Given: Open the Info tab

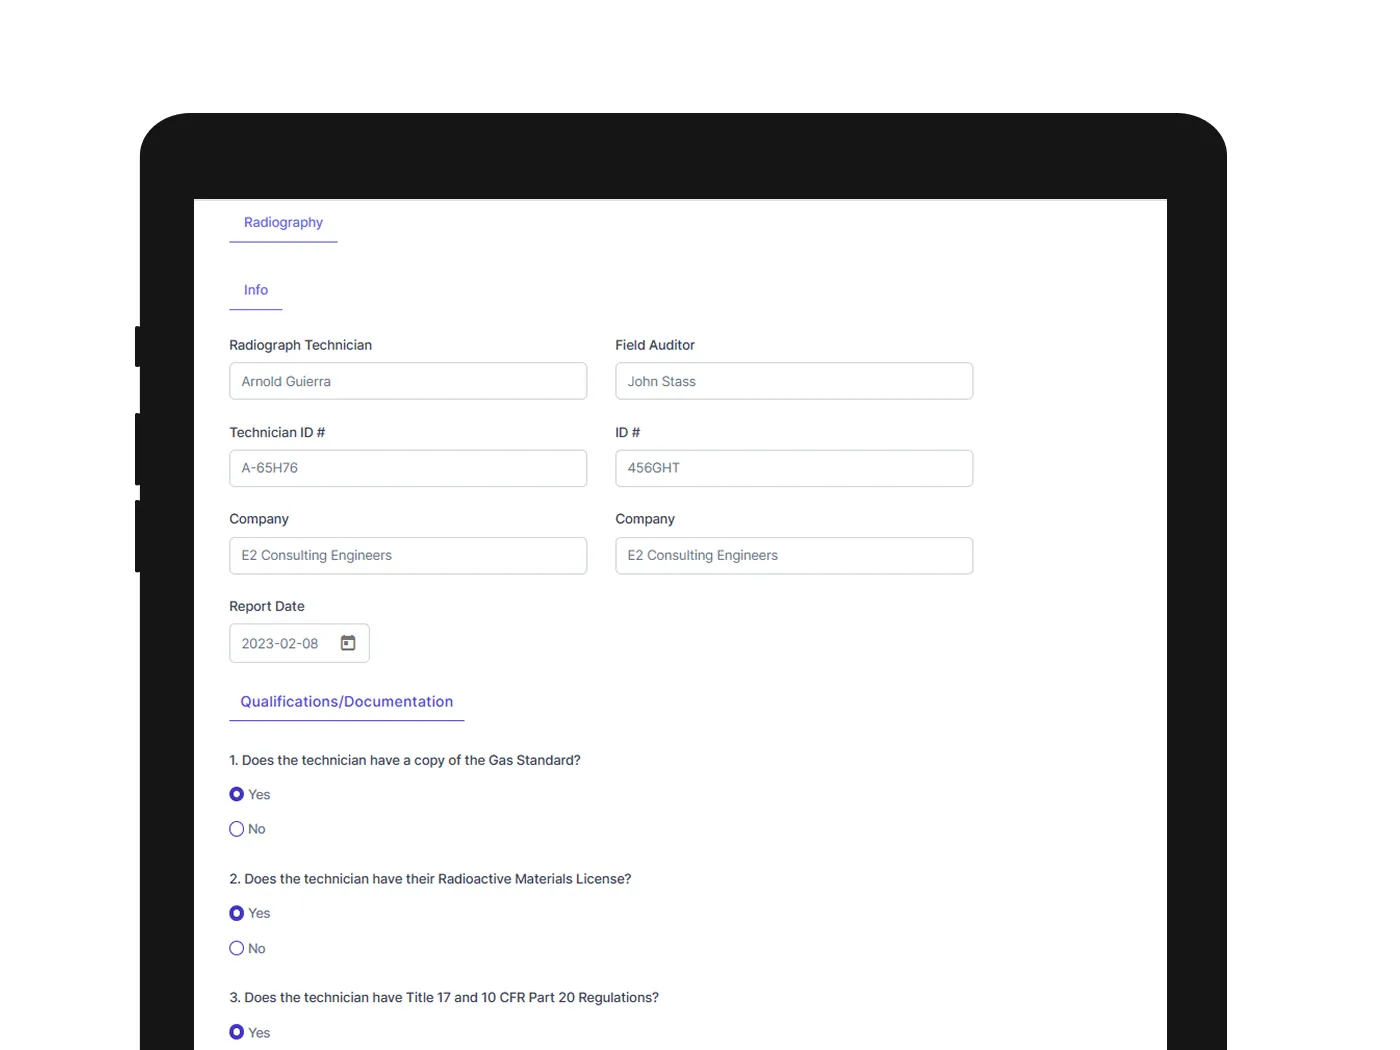Looking at the screenshot, I should [256, 290].
